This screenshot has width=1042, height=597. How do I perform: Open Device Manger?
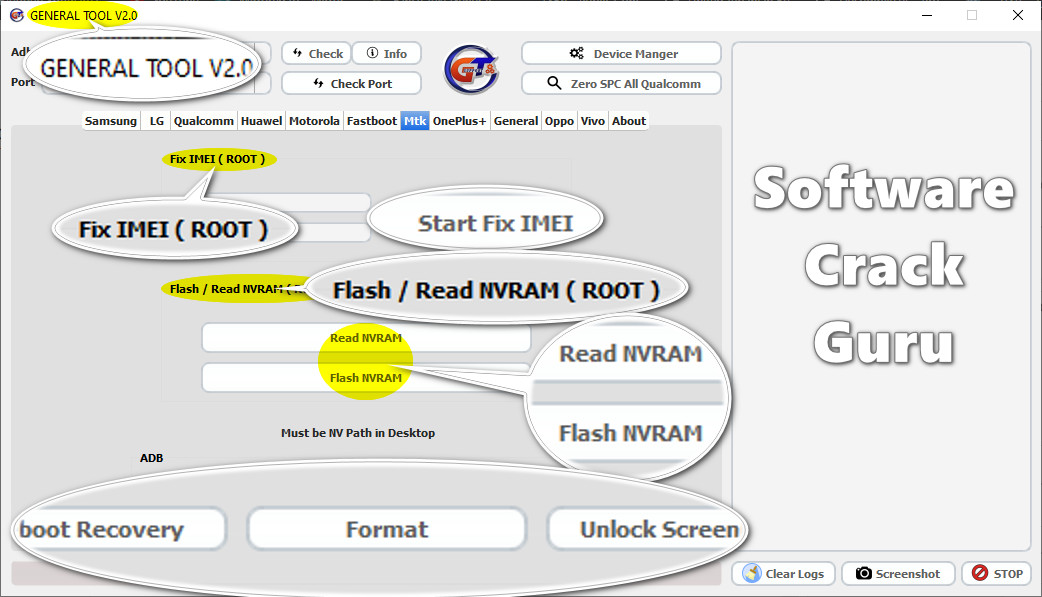621,53
